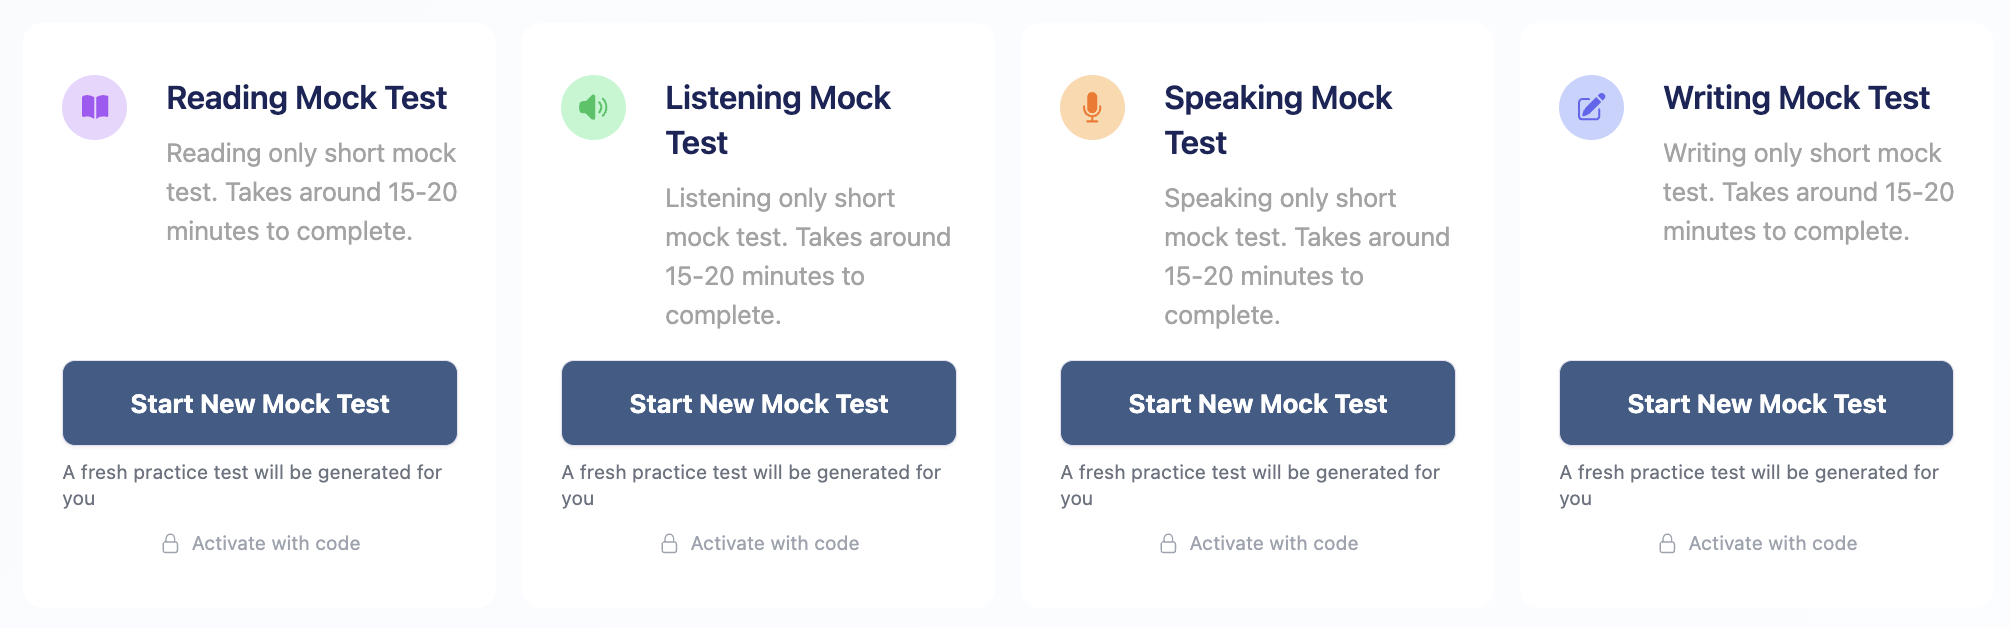Select the "Listening Mock Test" heading

[x=777, y=120]
